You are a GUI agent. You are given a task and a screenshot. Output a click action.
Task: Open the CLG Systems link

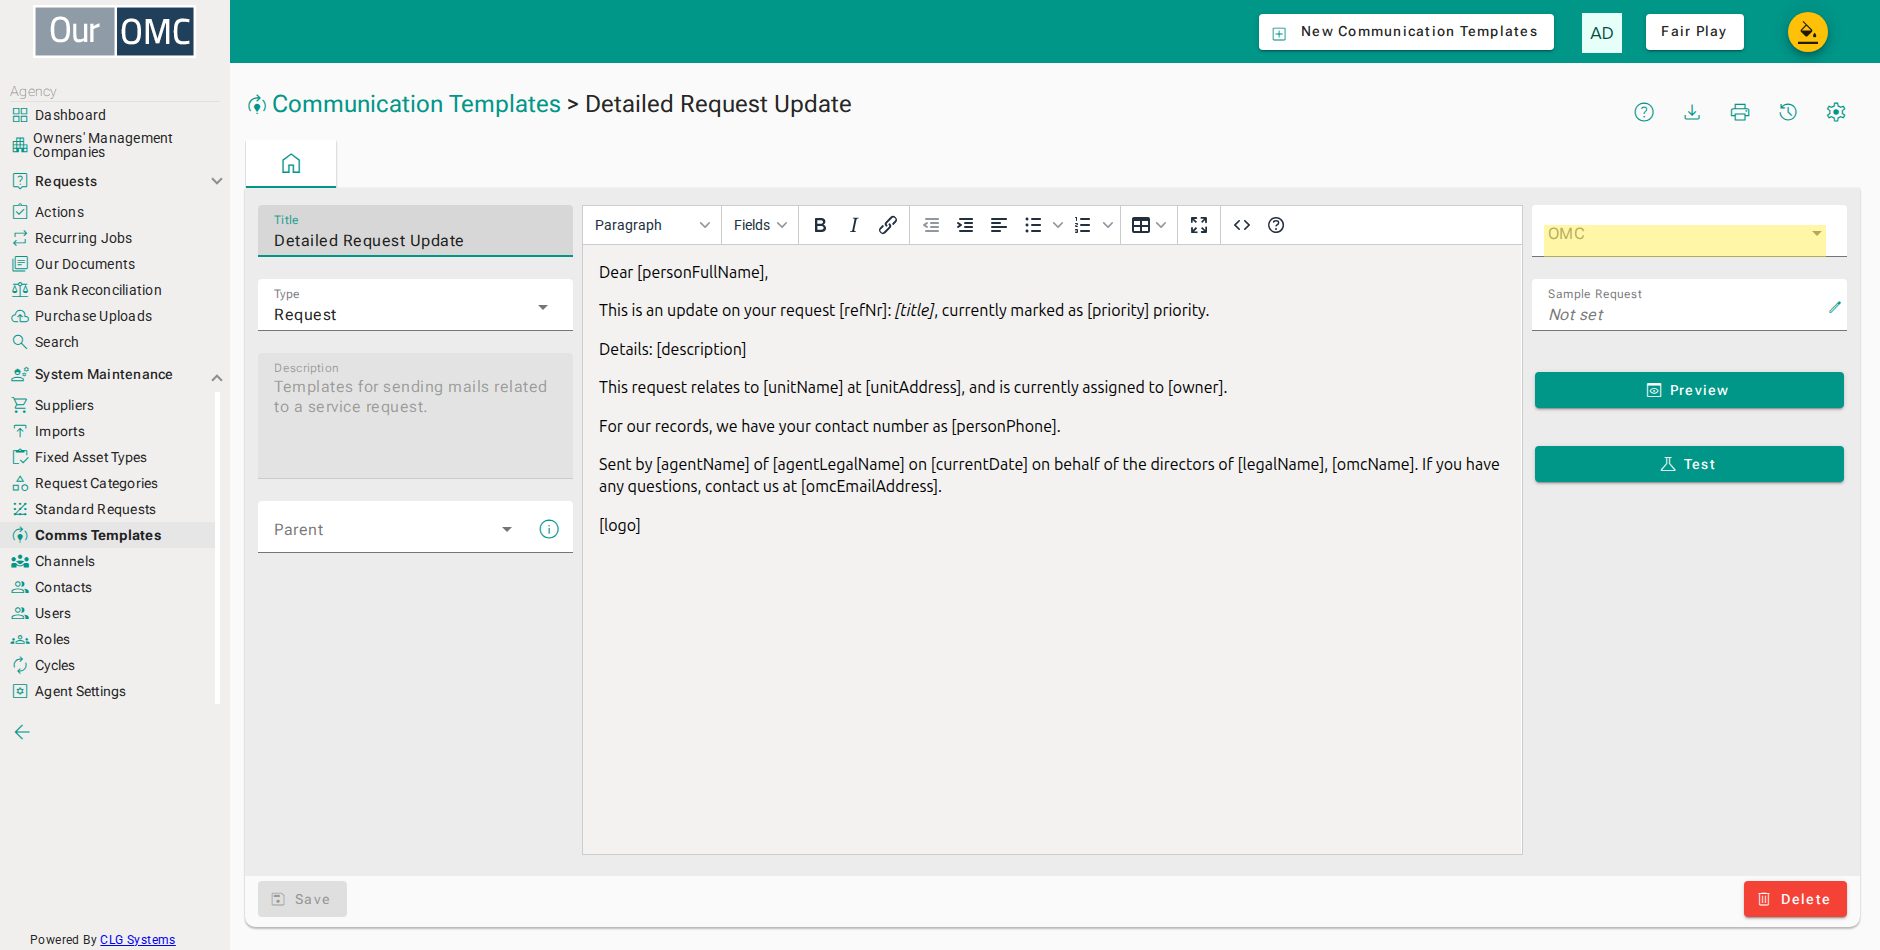click(x=138, y=940)
